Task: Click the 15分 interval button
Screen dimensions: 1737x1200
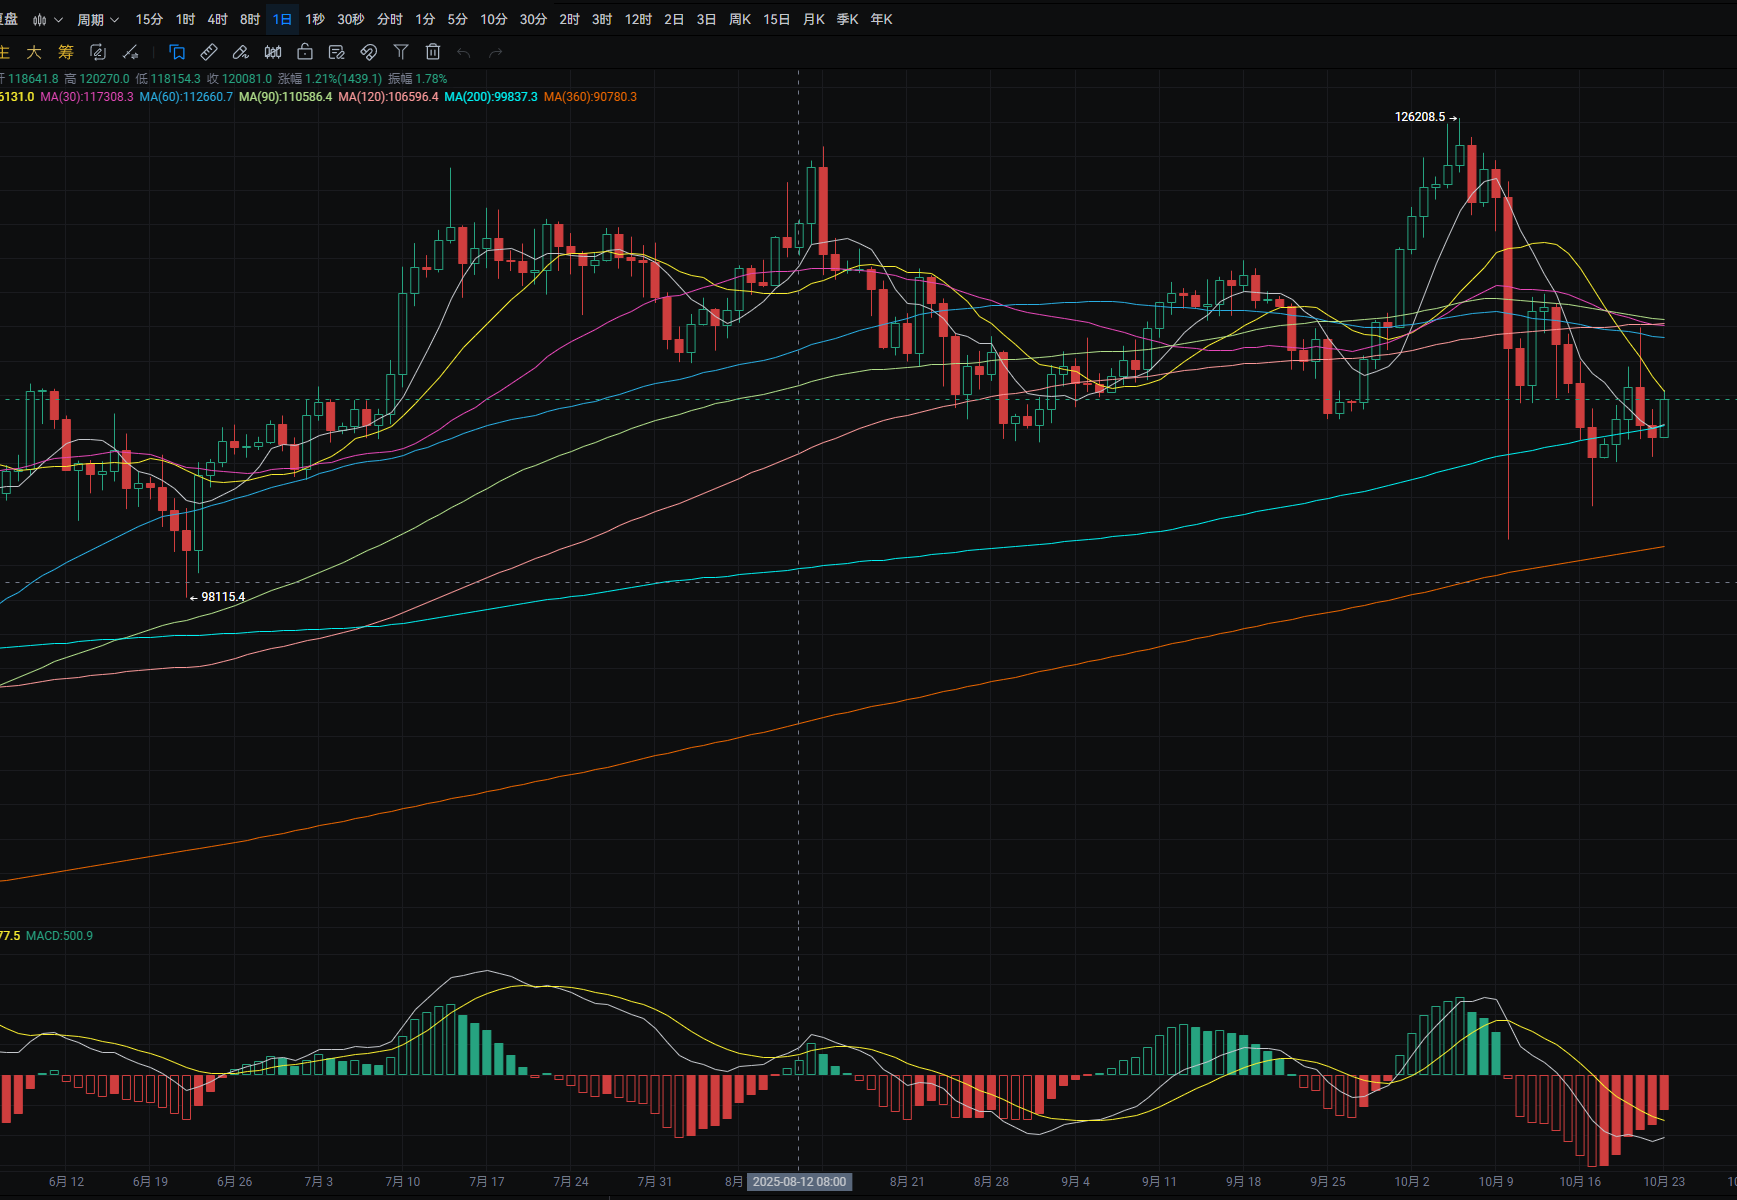Action: click(x=149, y=19)
